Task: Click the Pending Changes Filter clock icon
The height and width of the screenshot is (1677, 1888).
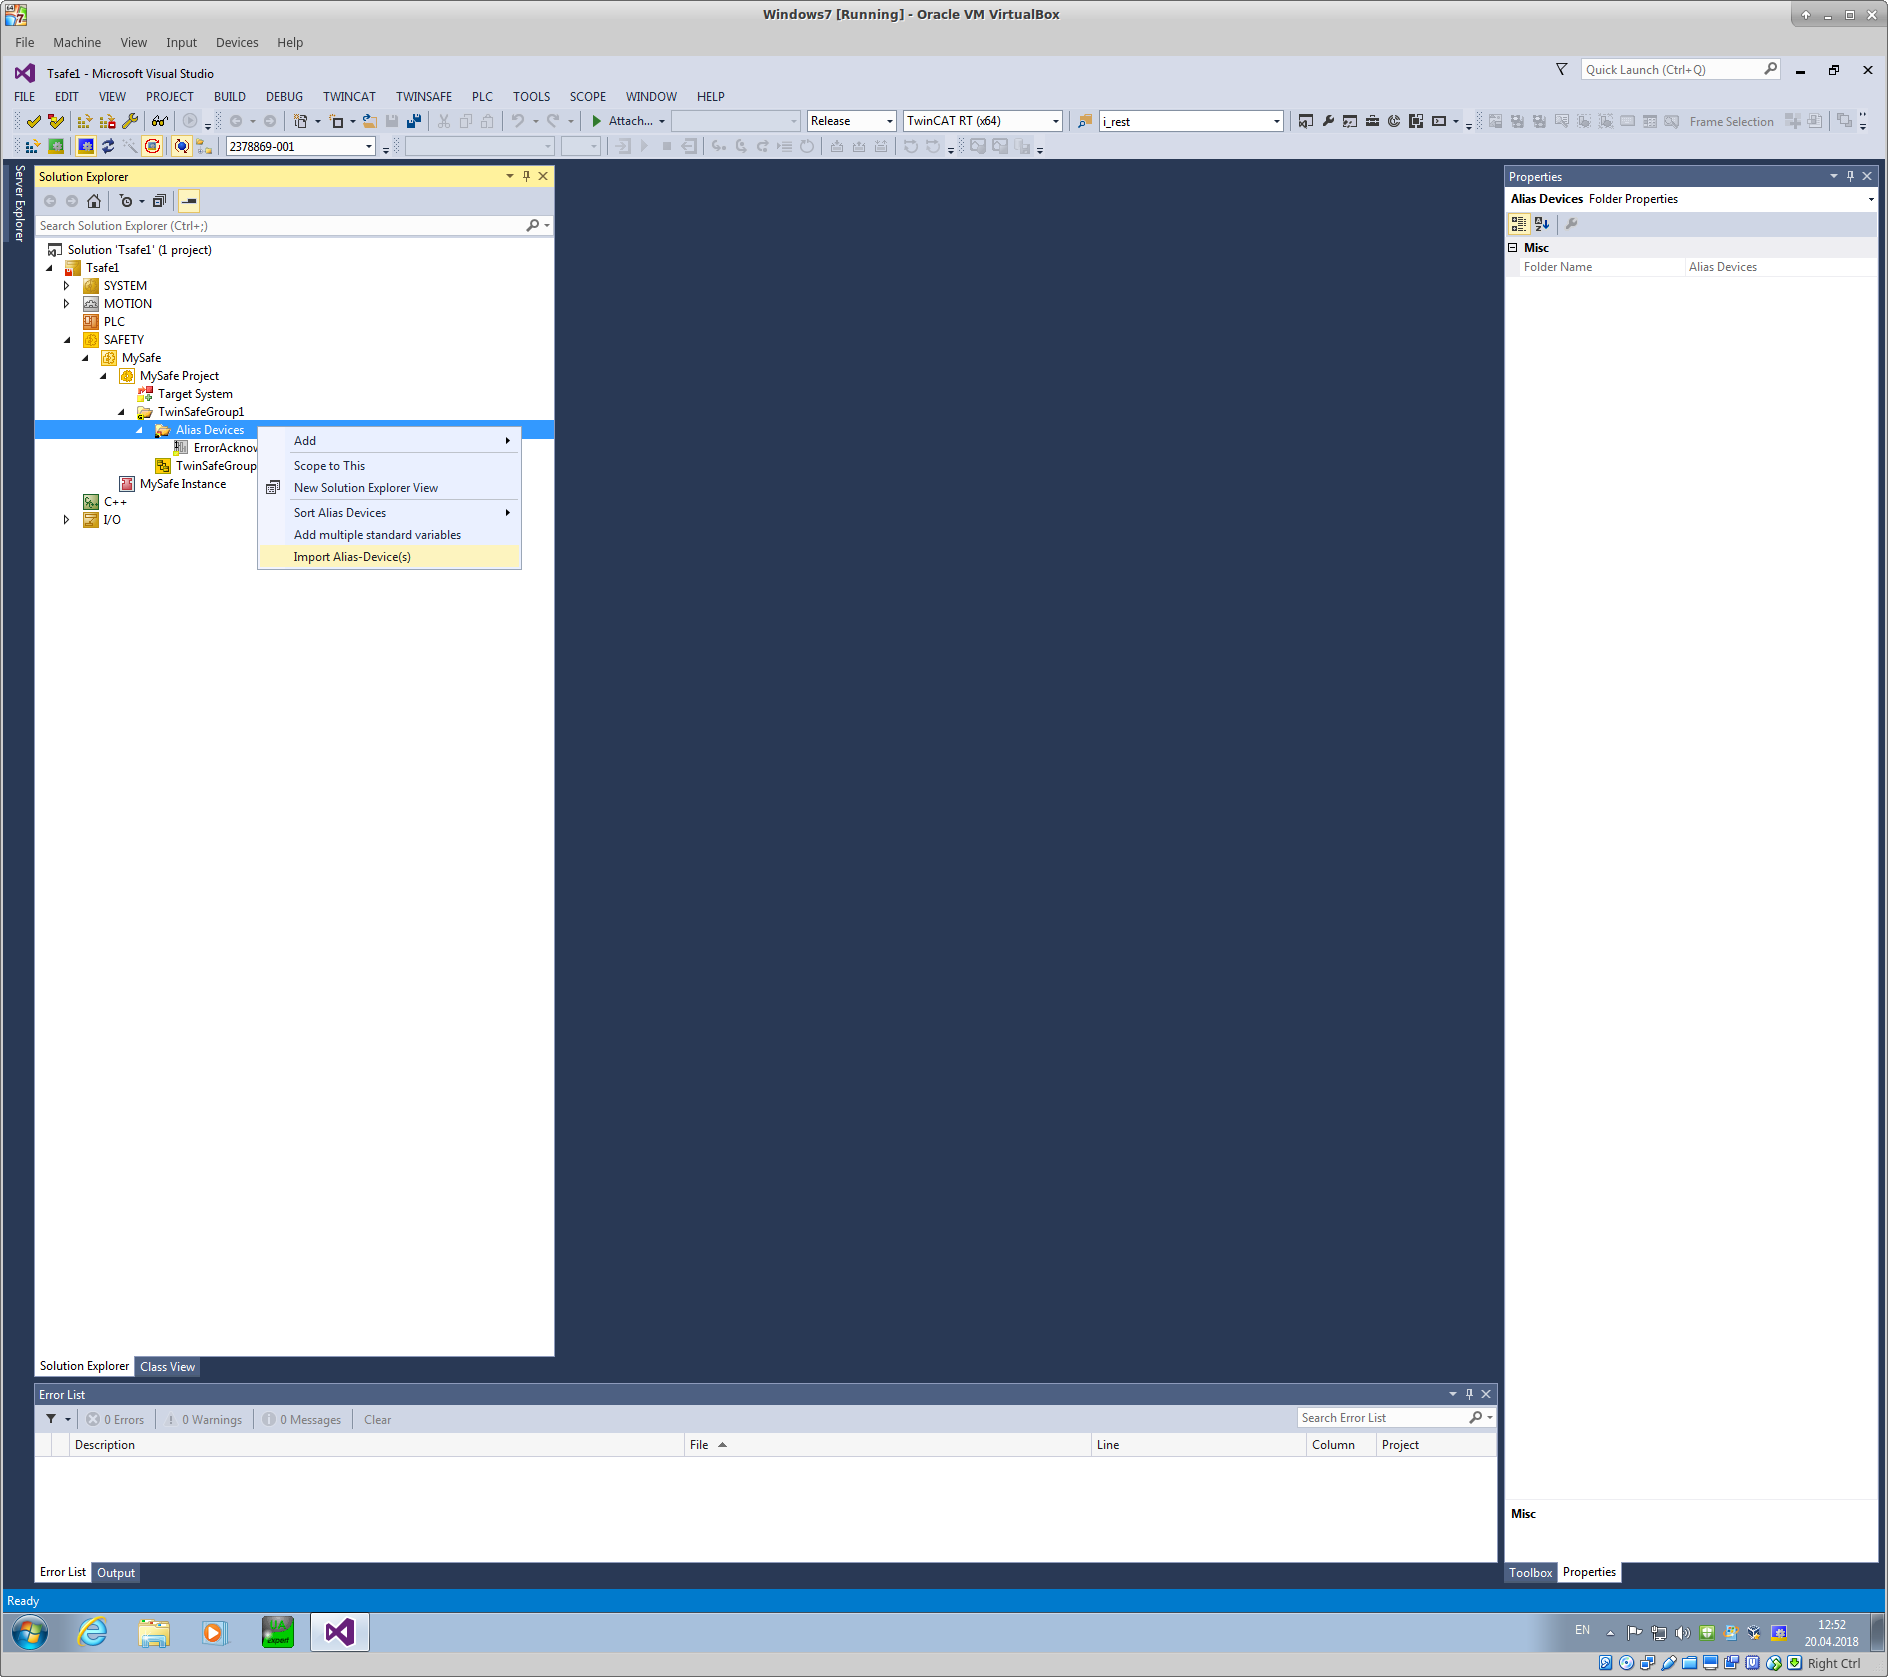Action: pos(126,201)
